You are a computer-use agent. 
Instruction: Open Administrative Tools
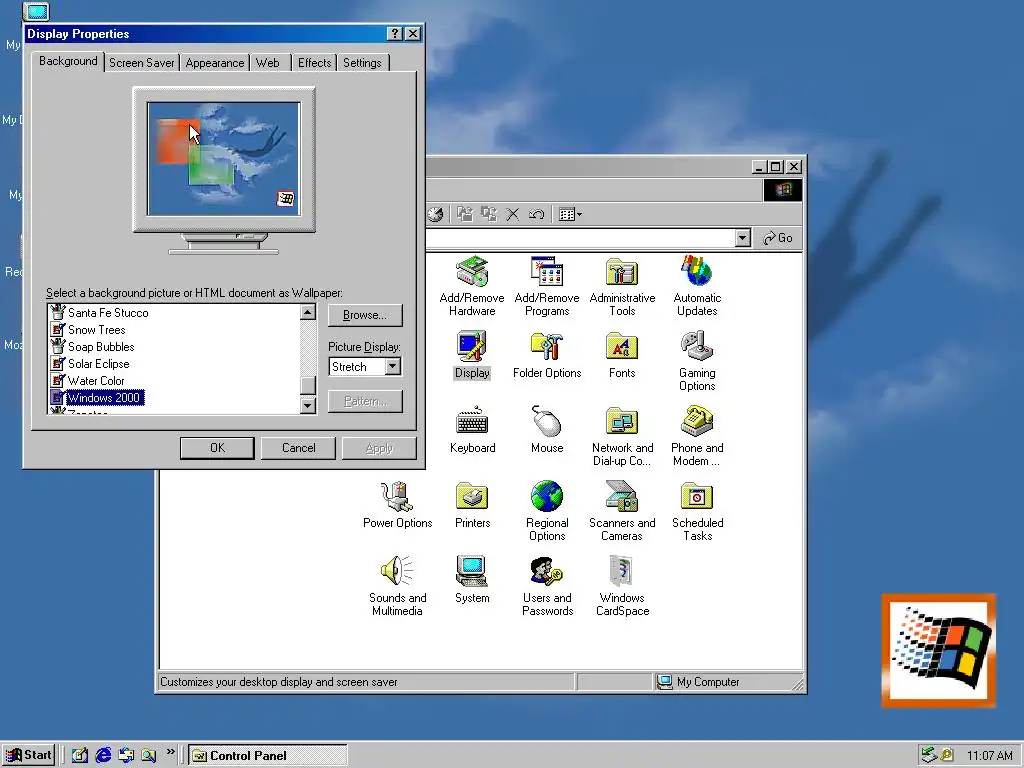(x=622, y=286)
